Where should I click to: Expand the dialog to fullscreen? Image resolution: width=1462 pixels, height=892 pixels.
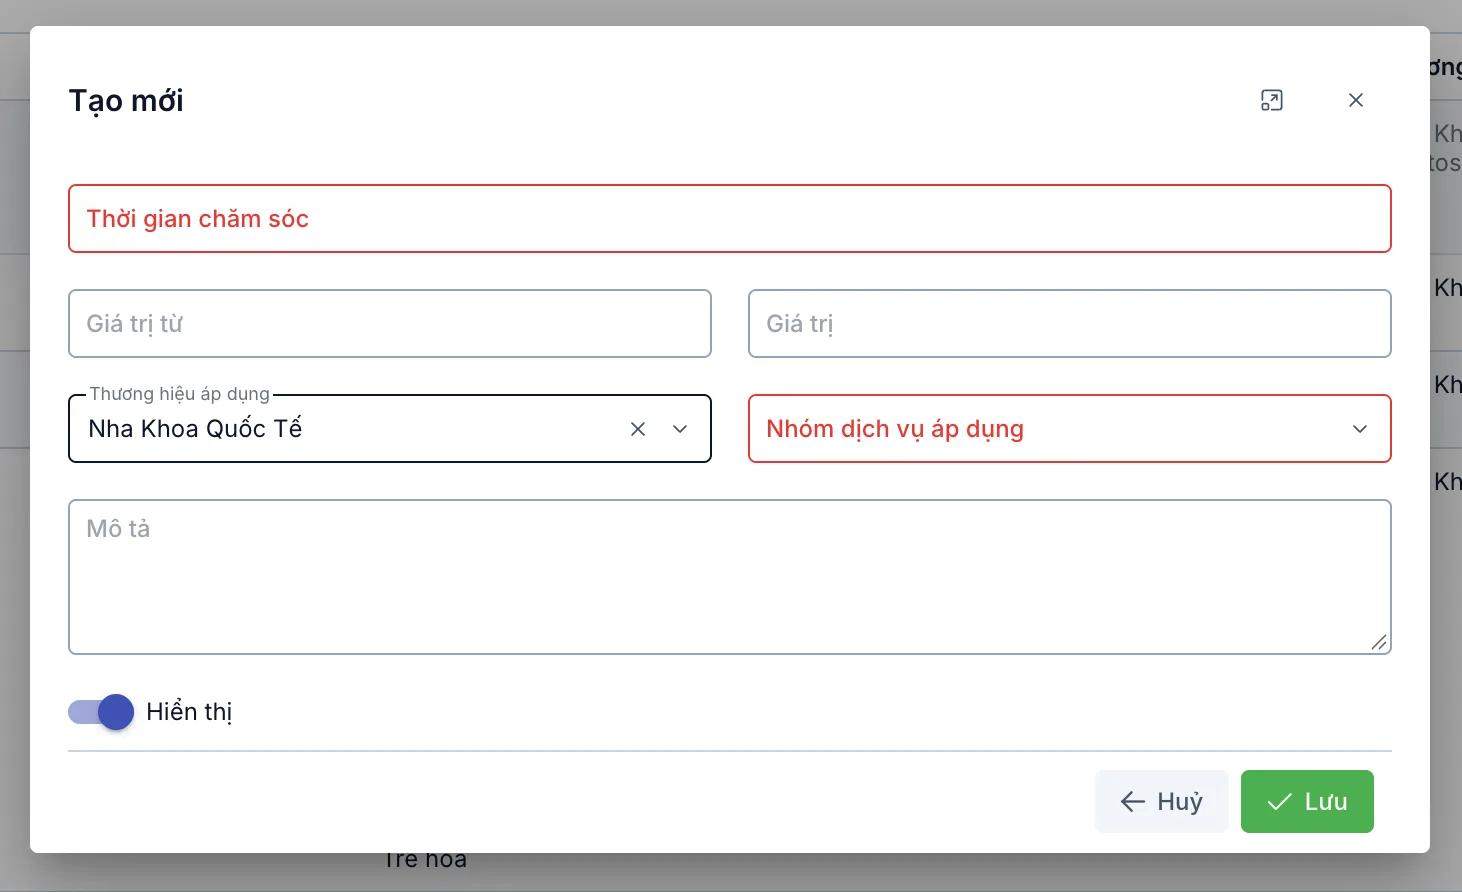1271,100
